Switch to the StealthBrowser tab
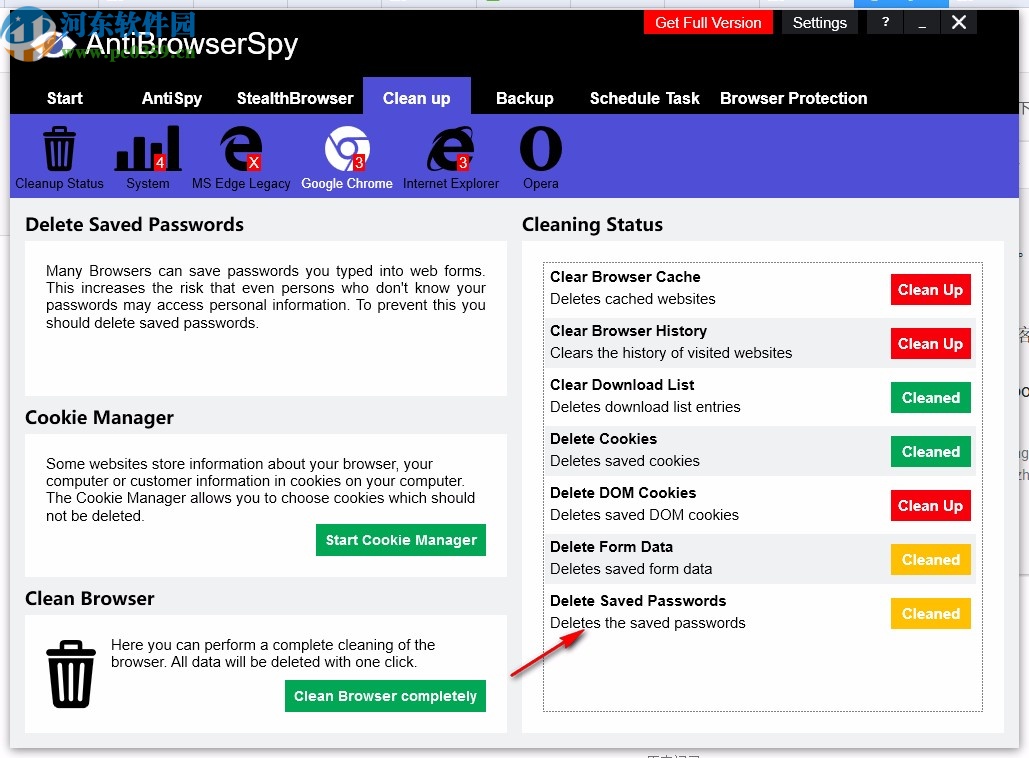 tap(295, 98)
